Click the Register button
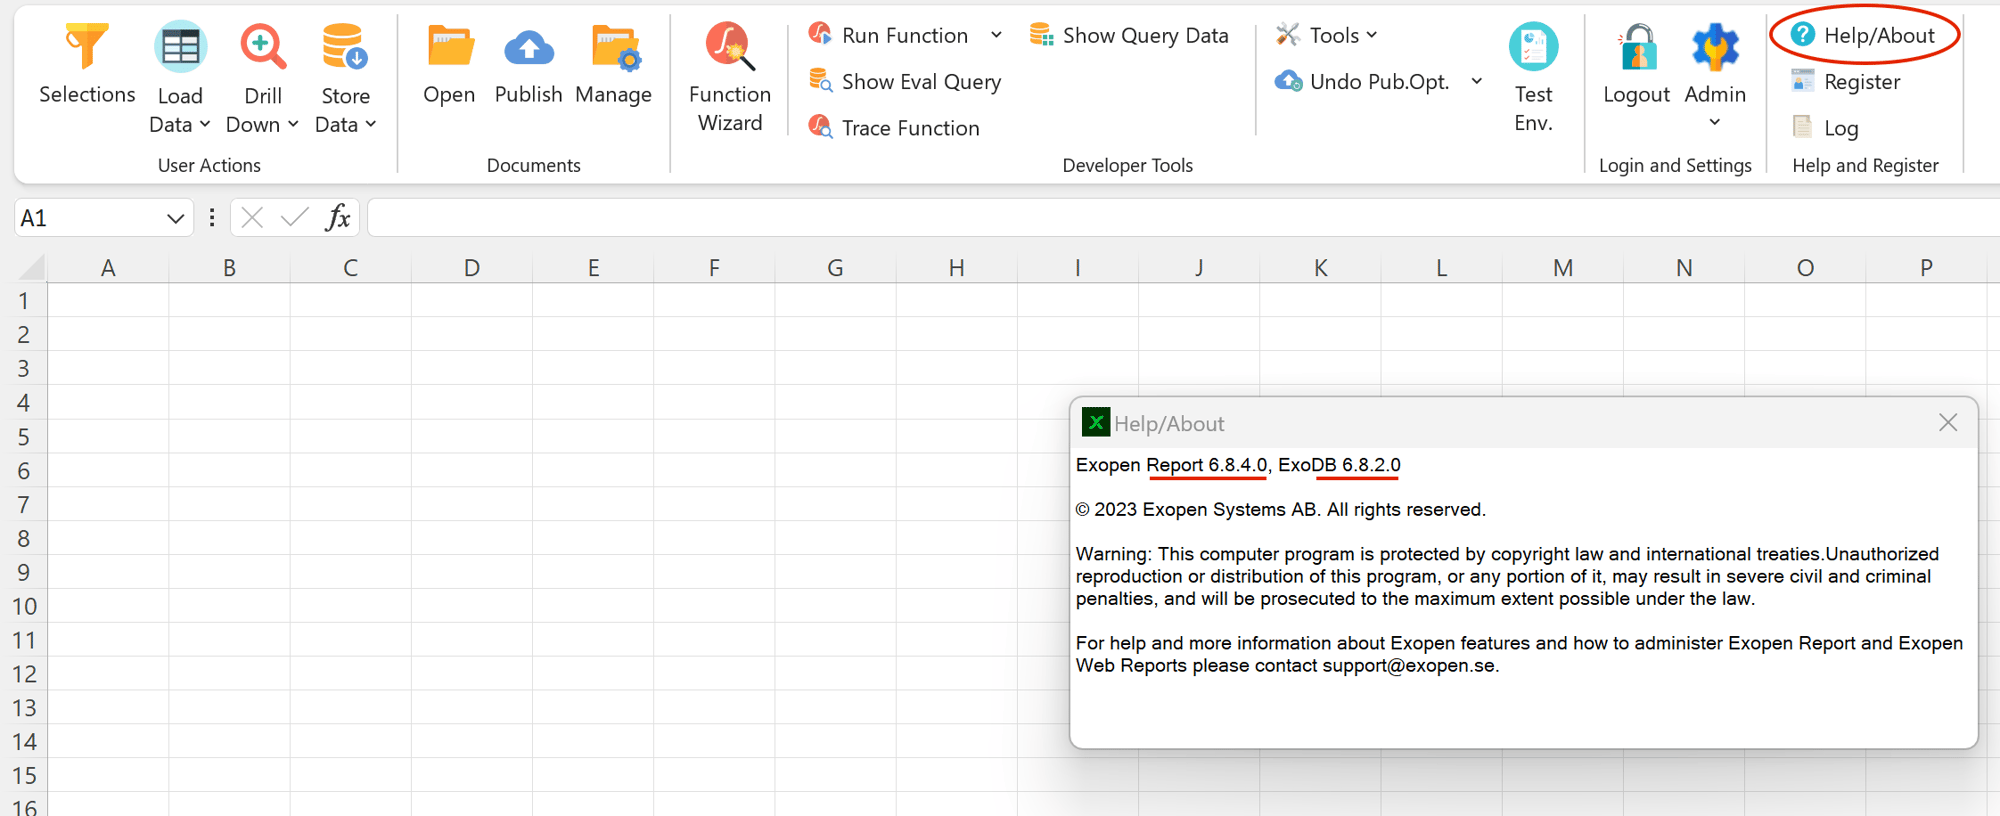The image size is (2000, 816). pos(1846,81)
